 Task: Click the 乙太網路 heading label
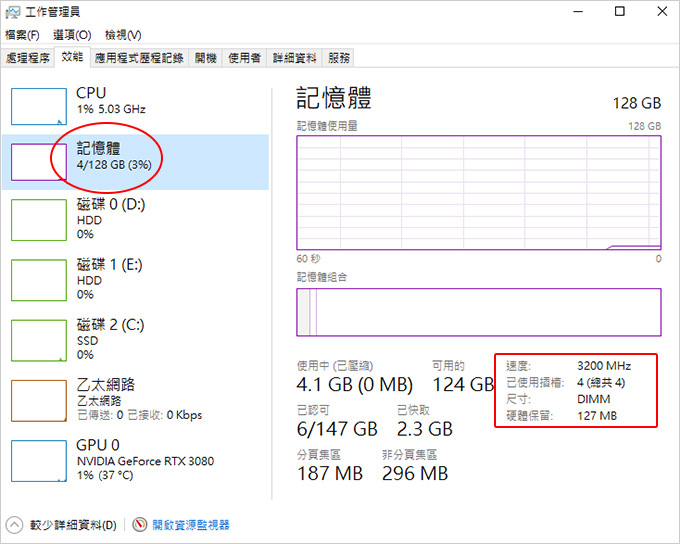[x=106, y=384]
